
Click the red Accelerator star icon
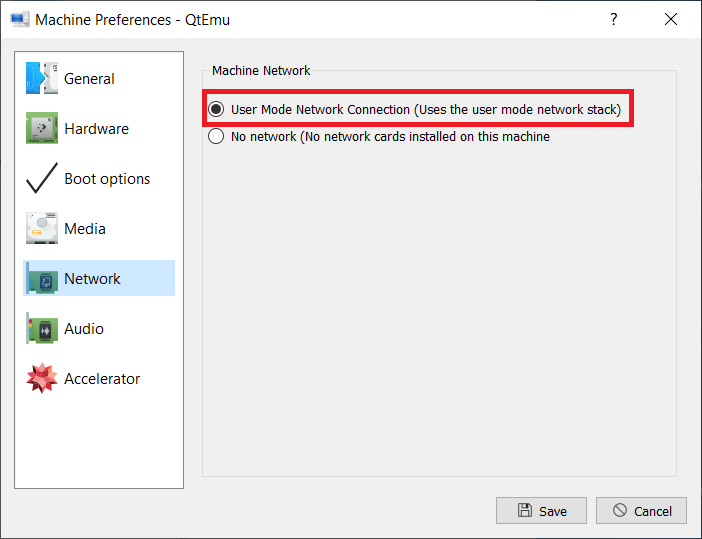pos(41,379)
